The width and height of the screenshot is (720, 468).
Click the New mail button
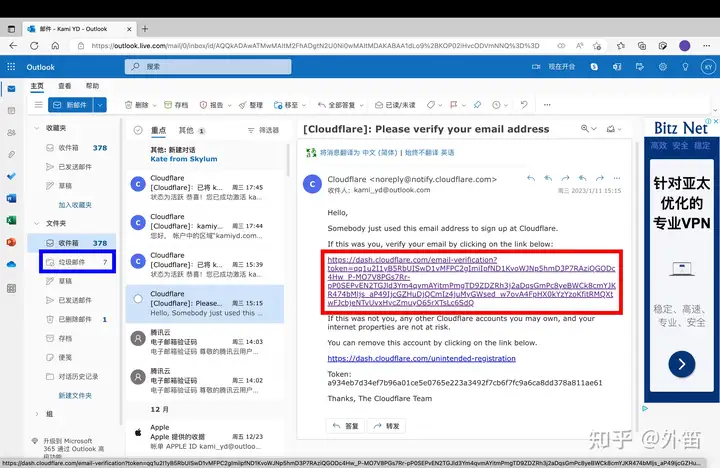(x=71, y=105)
